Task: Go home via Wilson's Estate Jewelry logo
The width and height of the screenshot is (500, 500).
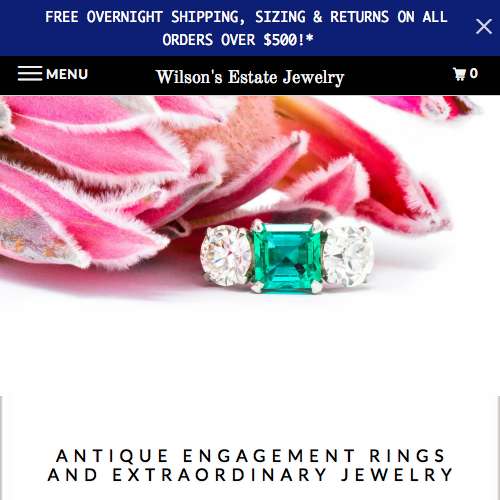Action: [x=250, y=77]
